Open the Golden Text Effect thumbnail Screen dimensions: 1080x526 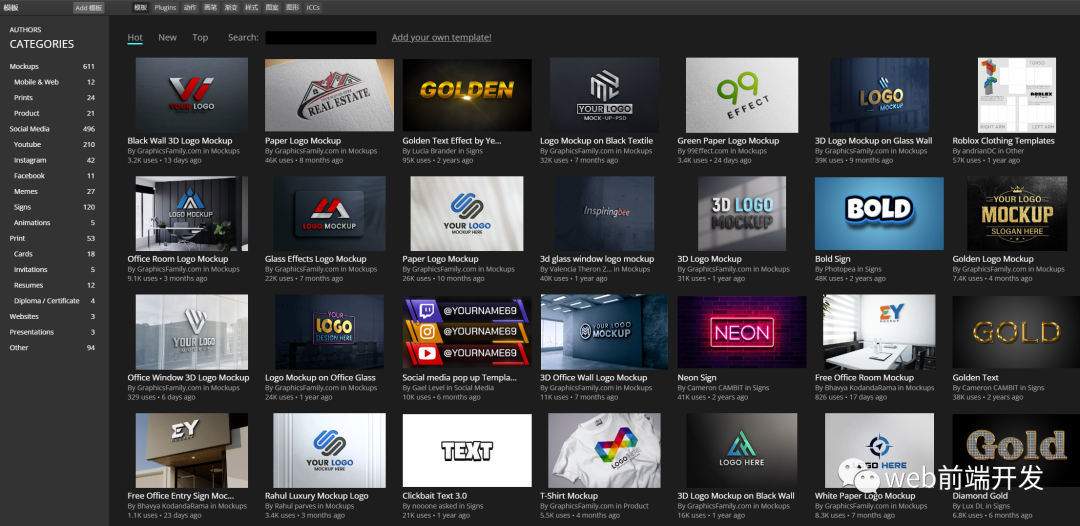[467, 95]
